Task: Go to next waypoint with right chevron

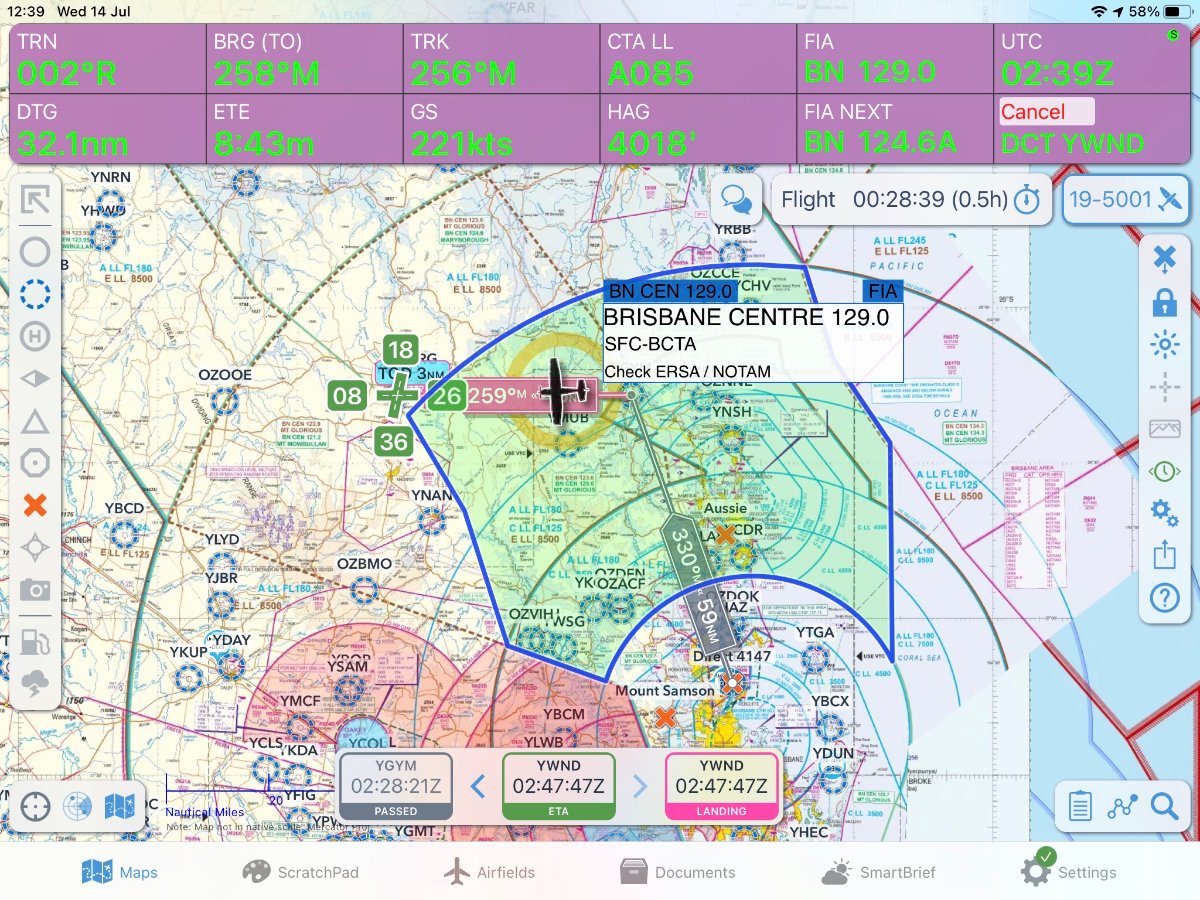Action: point(640,786)
